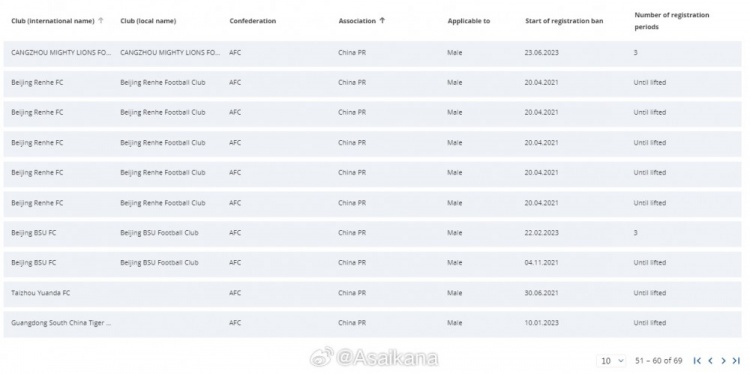Select Beijing BSU FC row dated 22.02.2023

373,233
